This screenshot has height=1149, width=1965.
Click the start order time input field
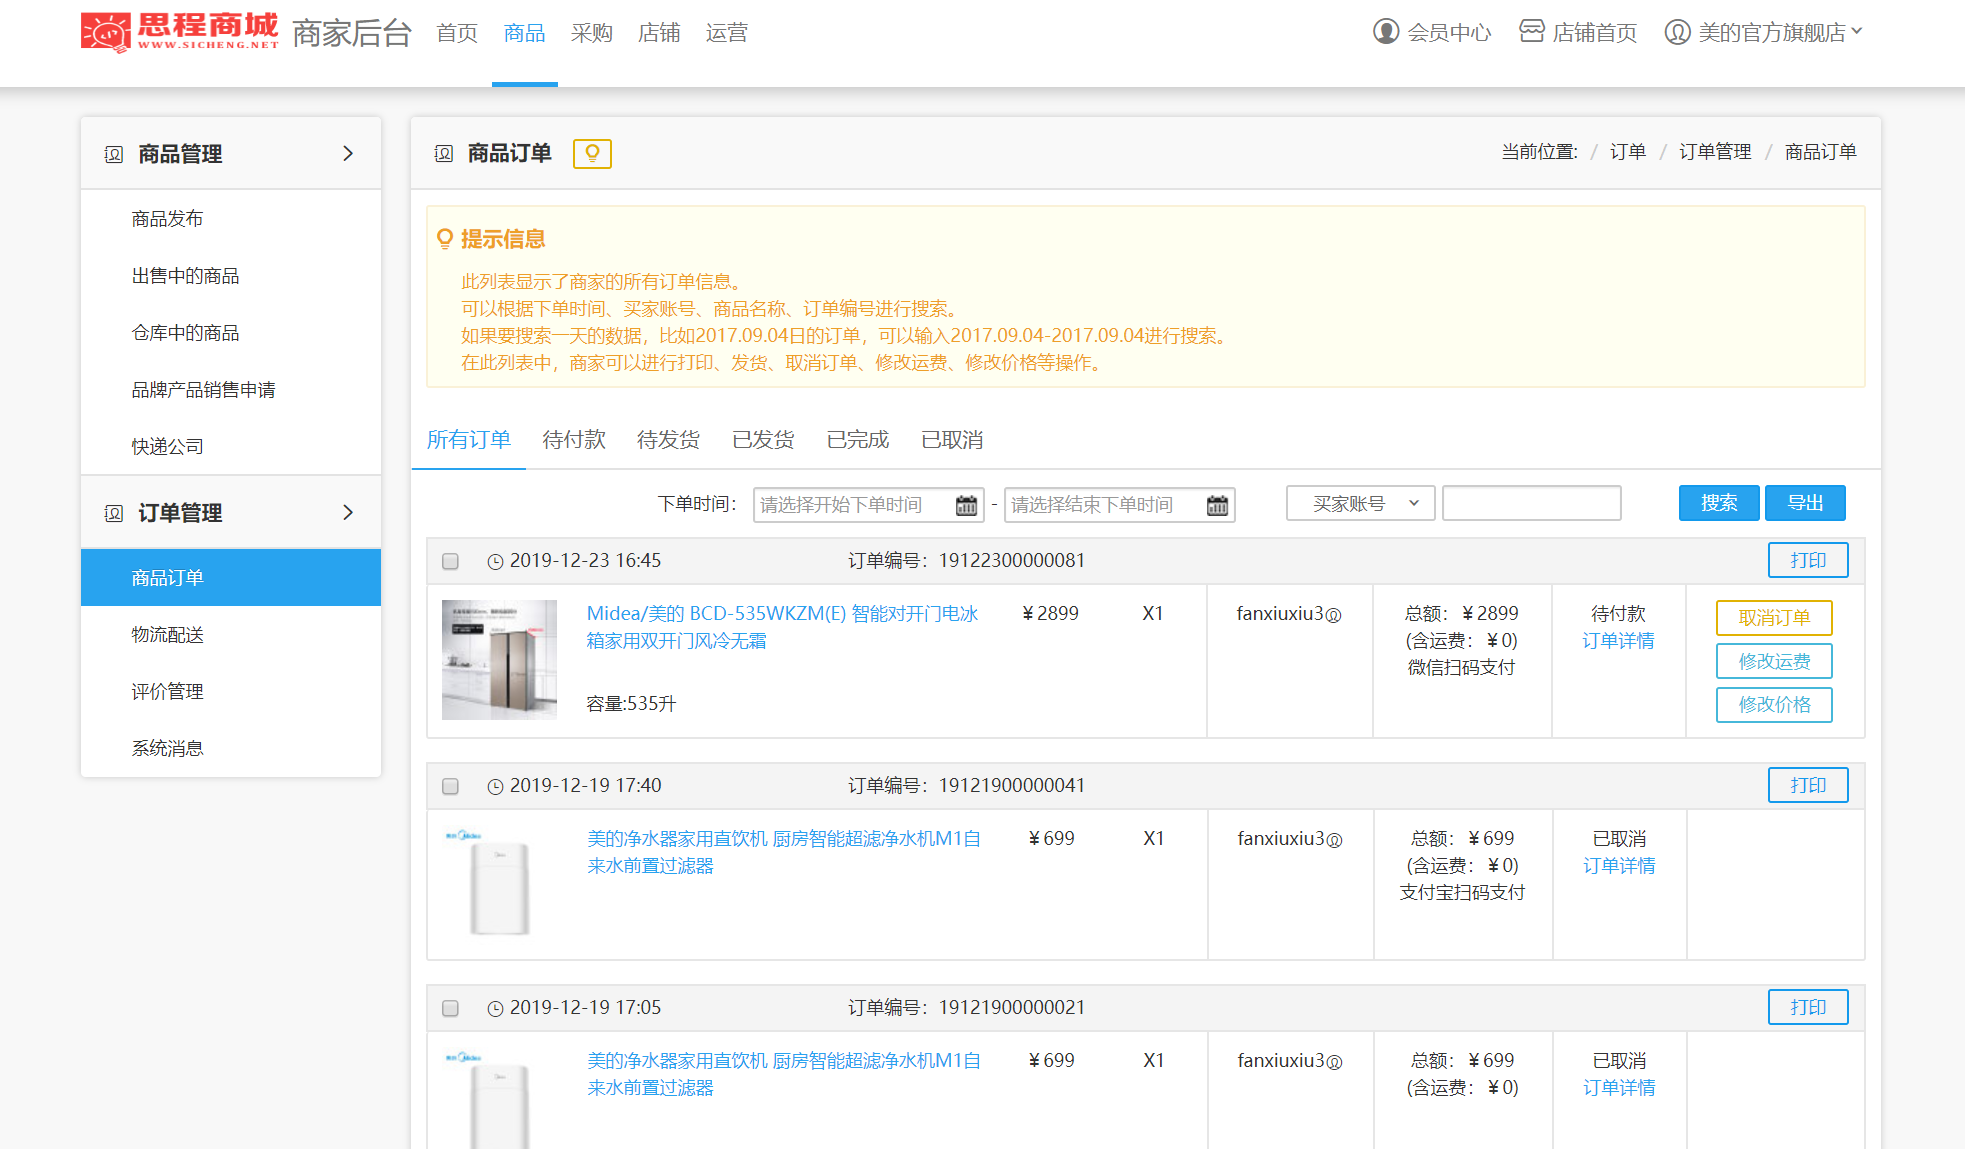click(x=868, y=505)
